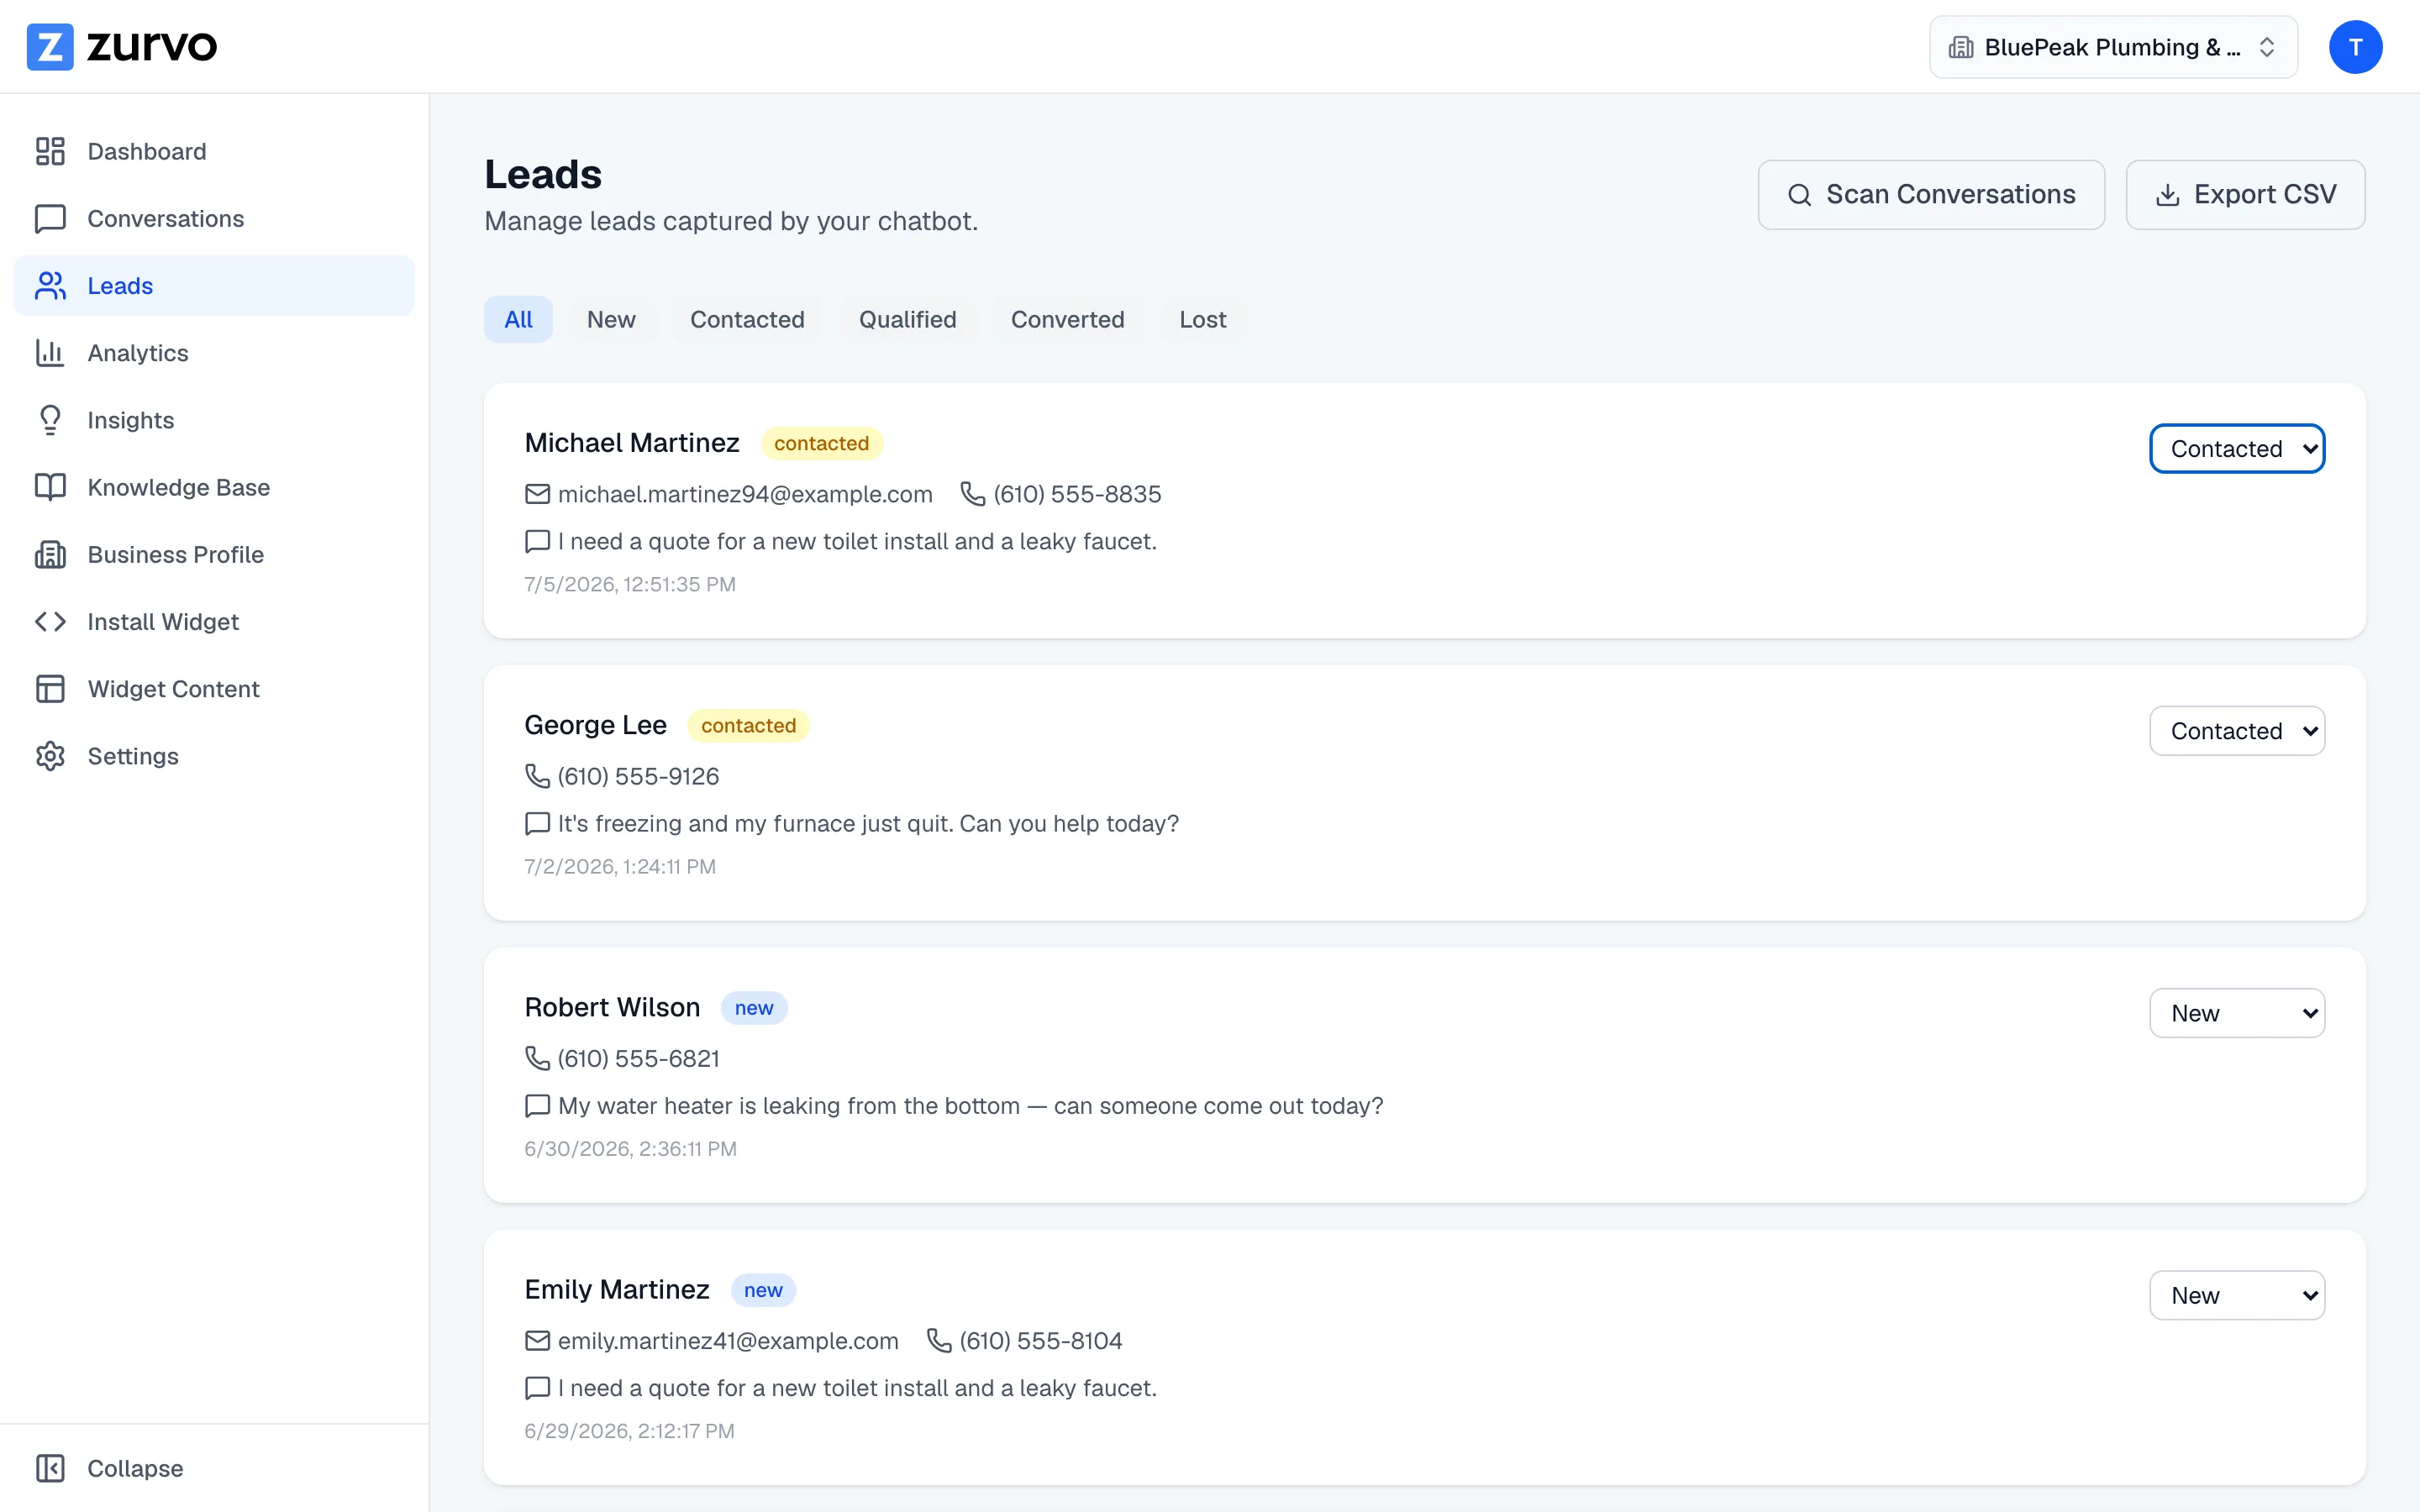Open the Install Widget page

(214, 621)
